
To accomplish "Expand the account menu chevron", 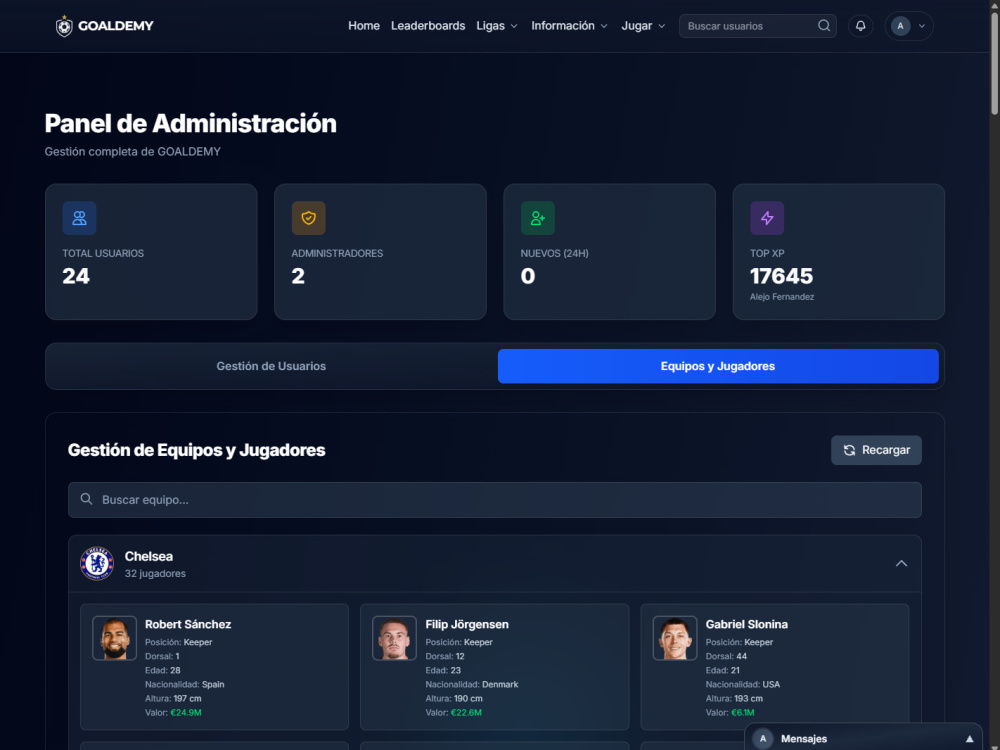I will [x=922, y=26].
